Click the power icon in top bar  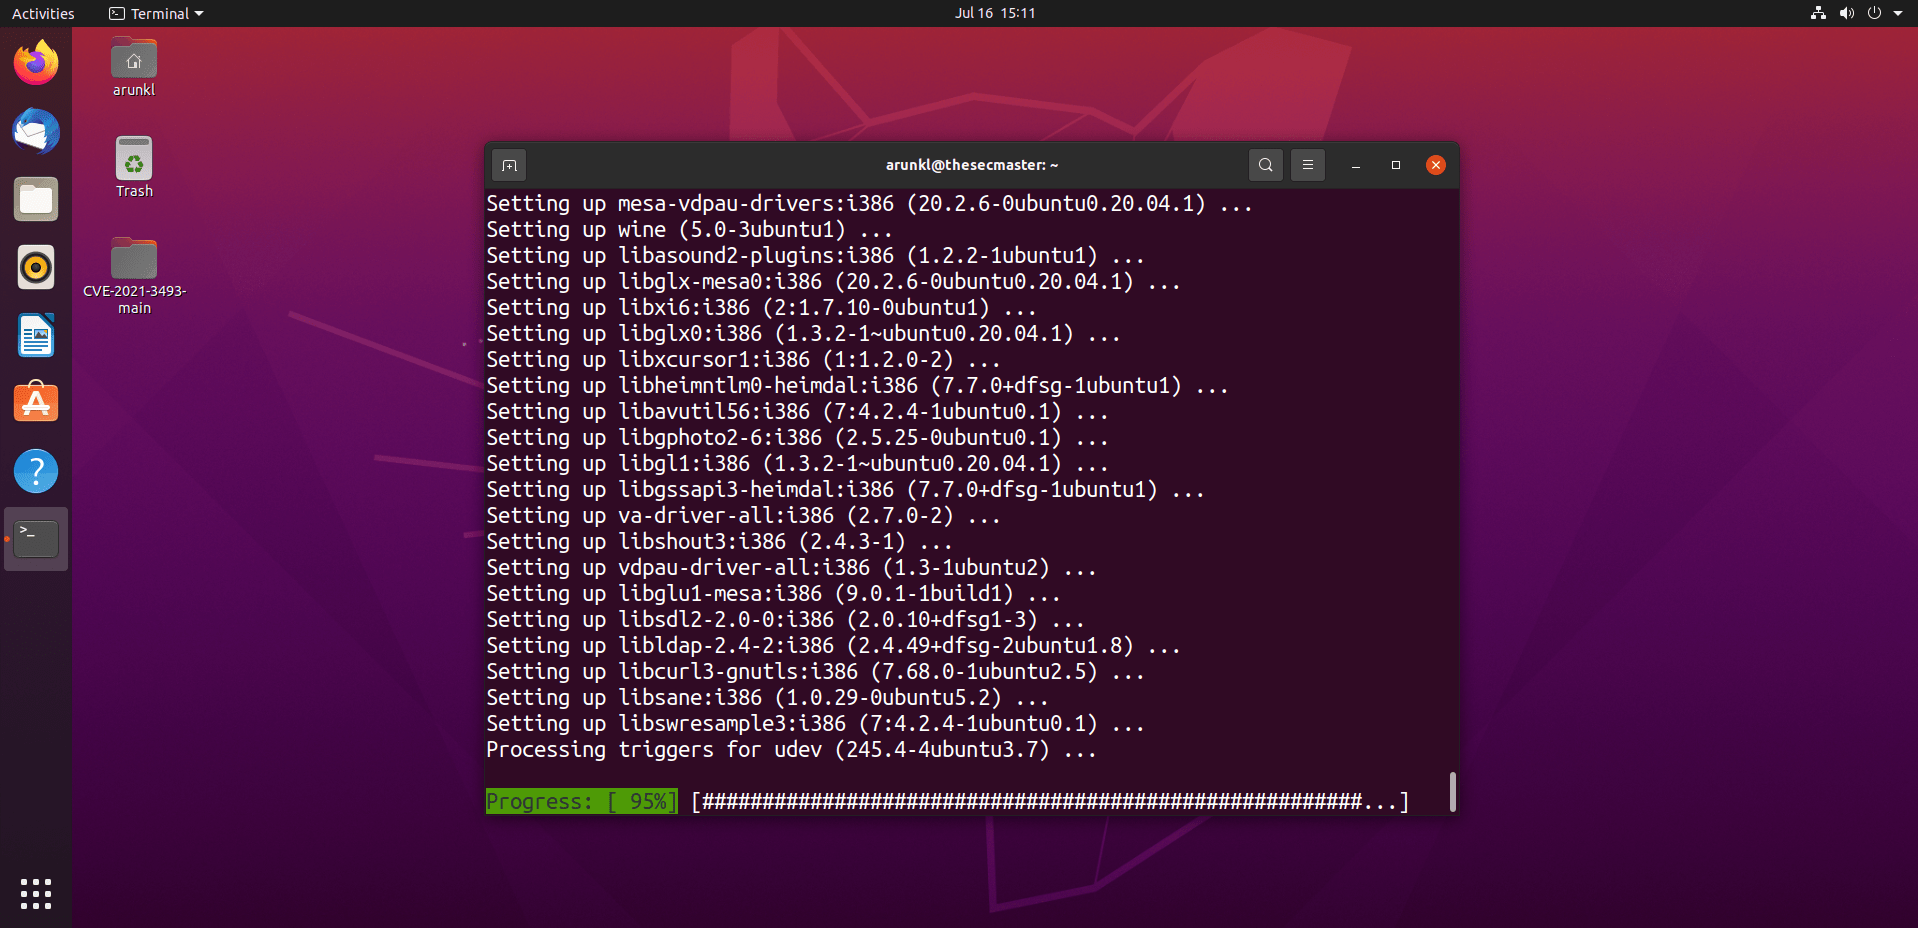click(1874, 13)
